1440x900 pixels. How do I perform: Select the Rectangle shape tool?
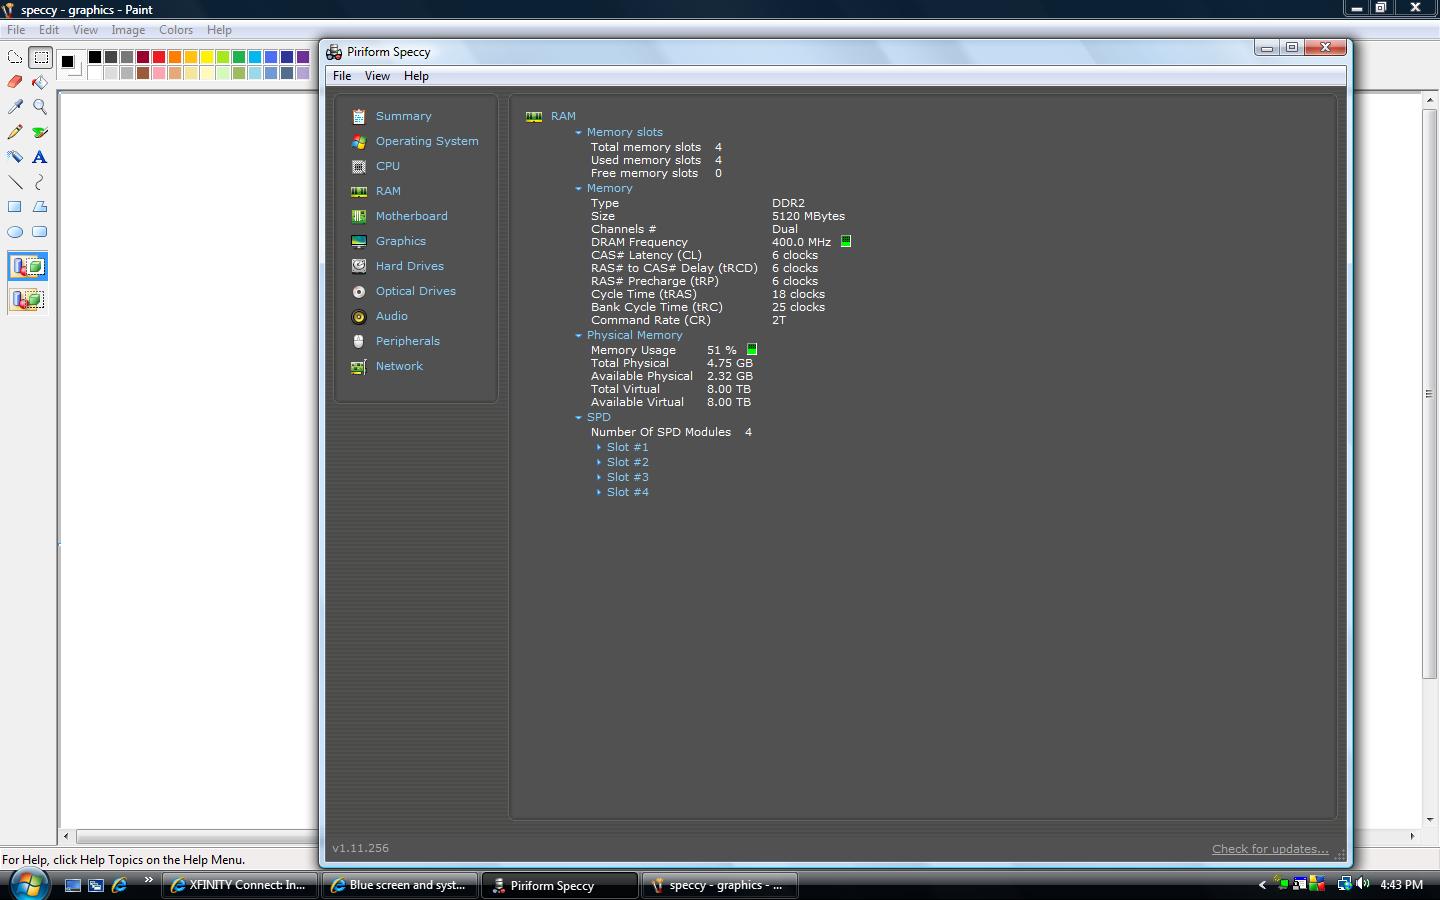[15, 207]
